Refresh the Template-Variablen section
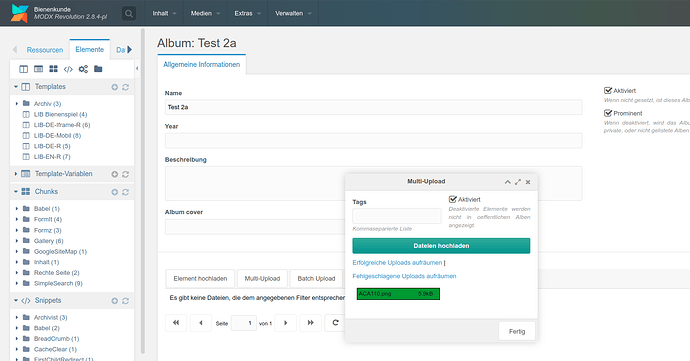Image resolution: width=690 pixels, height=361 pixels. [125, 174]
